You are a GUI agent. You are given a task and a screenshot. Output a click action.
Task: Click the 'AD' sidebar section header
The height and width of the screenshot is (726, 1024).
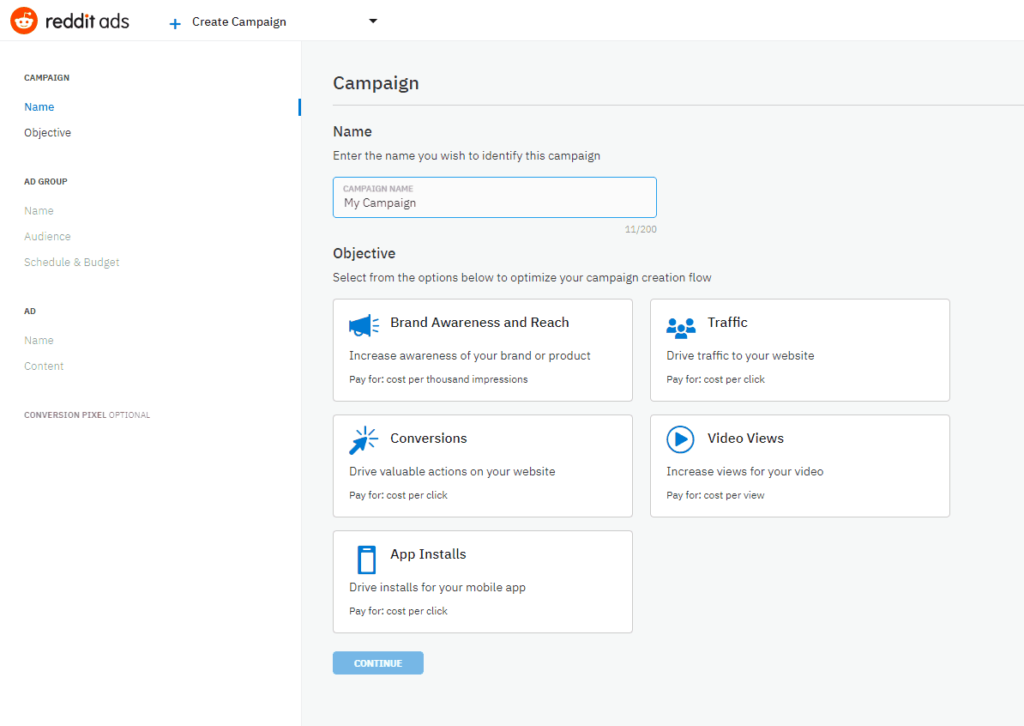coord(30,311)
